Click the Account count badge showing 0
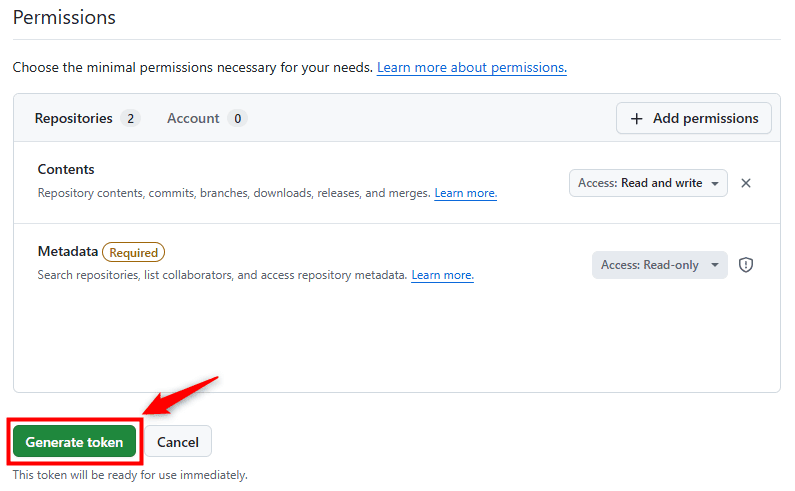 (237, 119)
